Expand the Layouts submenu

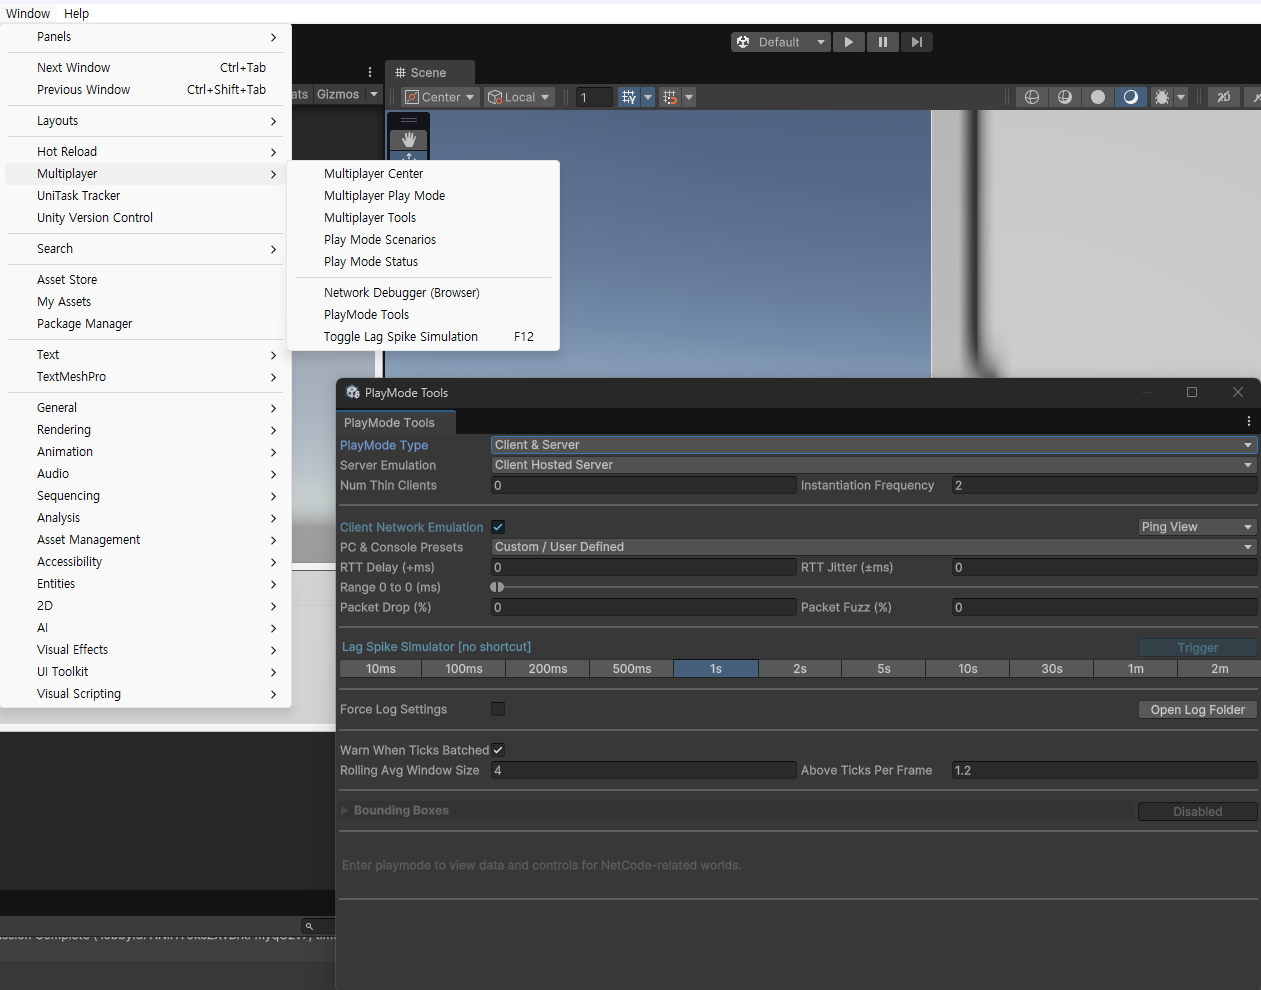(x=146, y=121)
